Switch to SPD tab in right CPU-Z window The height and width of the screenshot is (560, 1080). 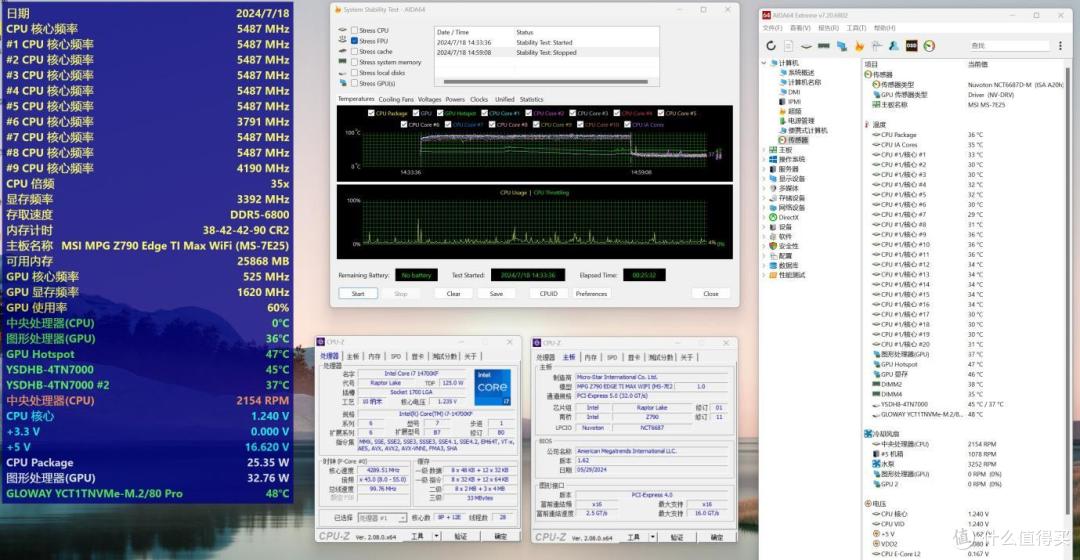pos(612,357)
